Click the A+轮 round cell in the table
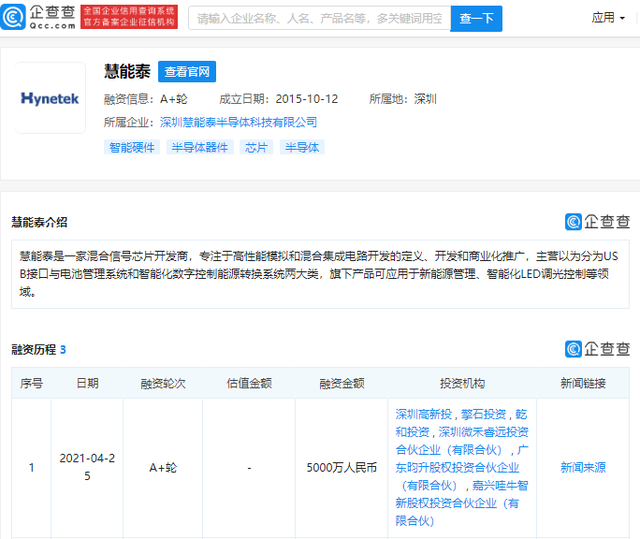640x539 pixels. click(163, 467)
